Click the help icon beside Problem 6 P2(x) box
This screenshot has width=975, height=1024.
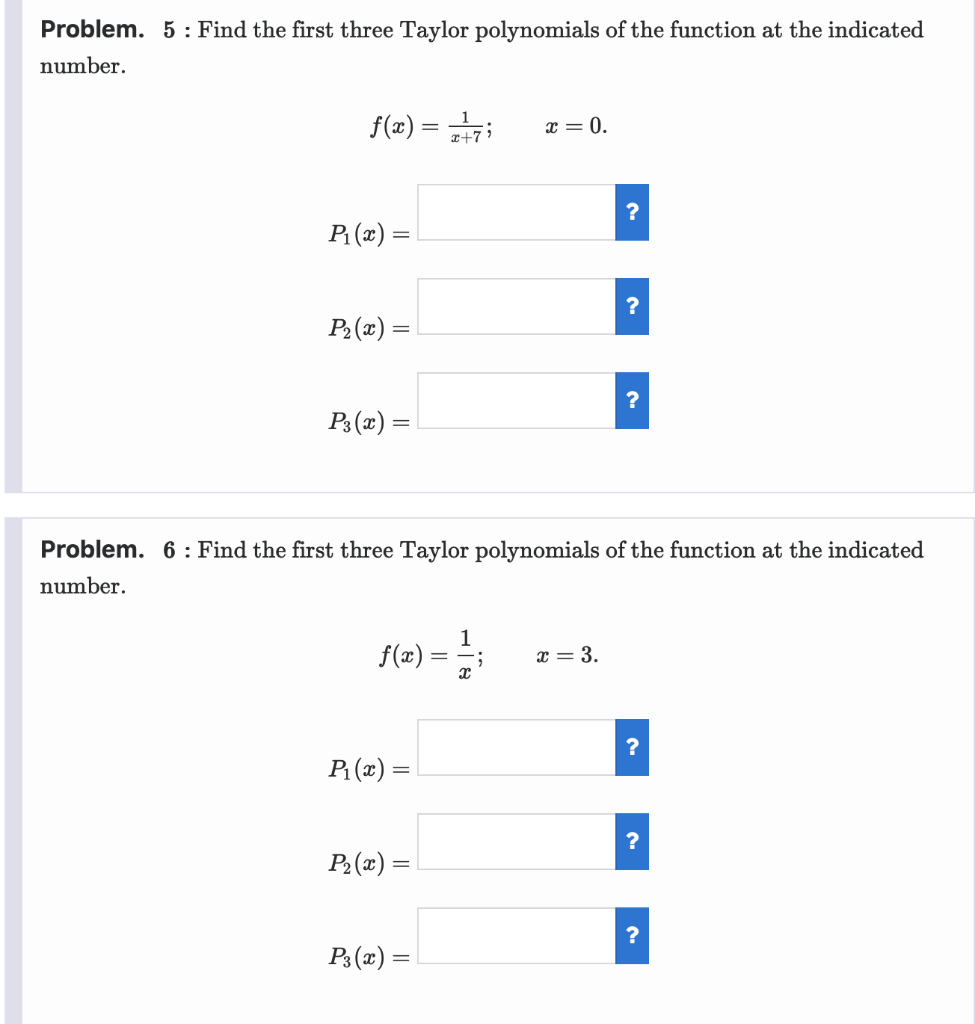pos(631,841)
